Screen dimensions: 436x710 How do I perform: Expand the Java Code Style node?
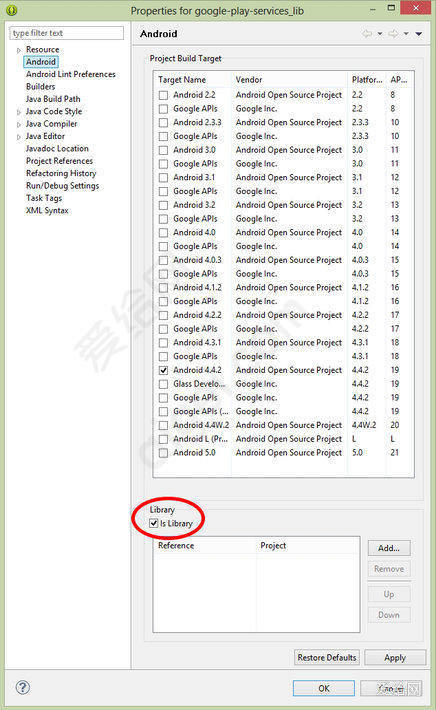click(19, 112)
